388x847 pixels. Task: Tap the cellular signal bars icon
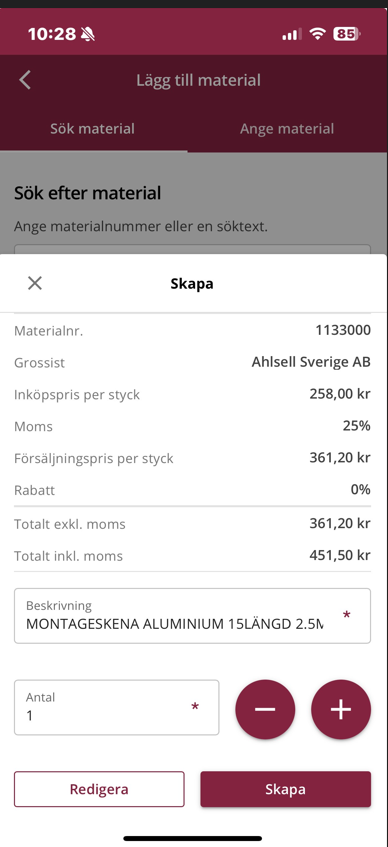[x=292, y=35]
